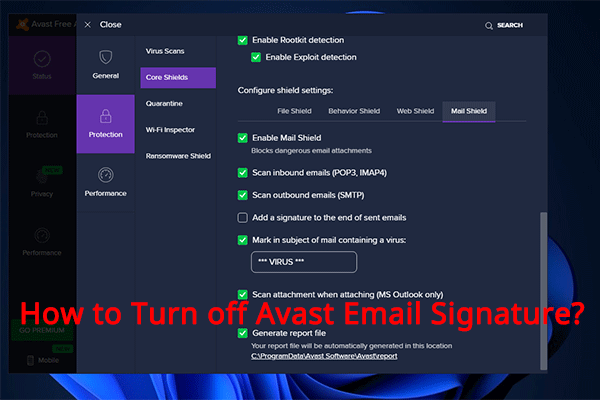Toggle Mark in subject of mail checkbox
The height and width of the screenshot is (400, 600).
(243, 240)
